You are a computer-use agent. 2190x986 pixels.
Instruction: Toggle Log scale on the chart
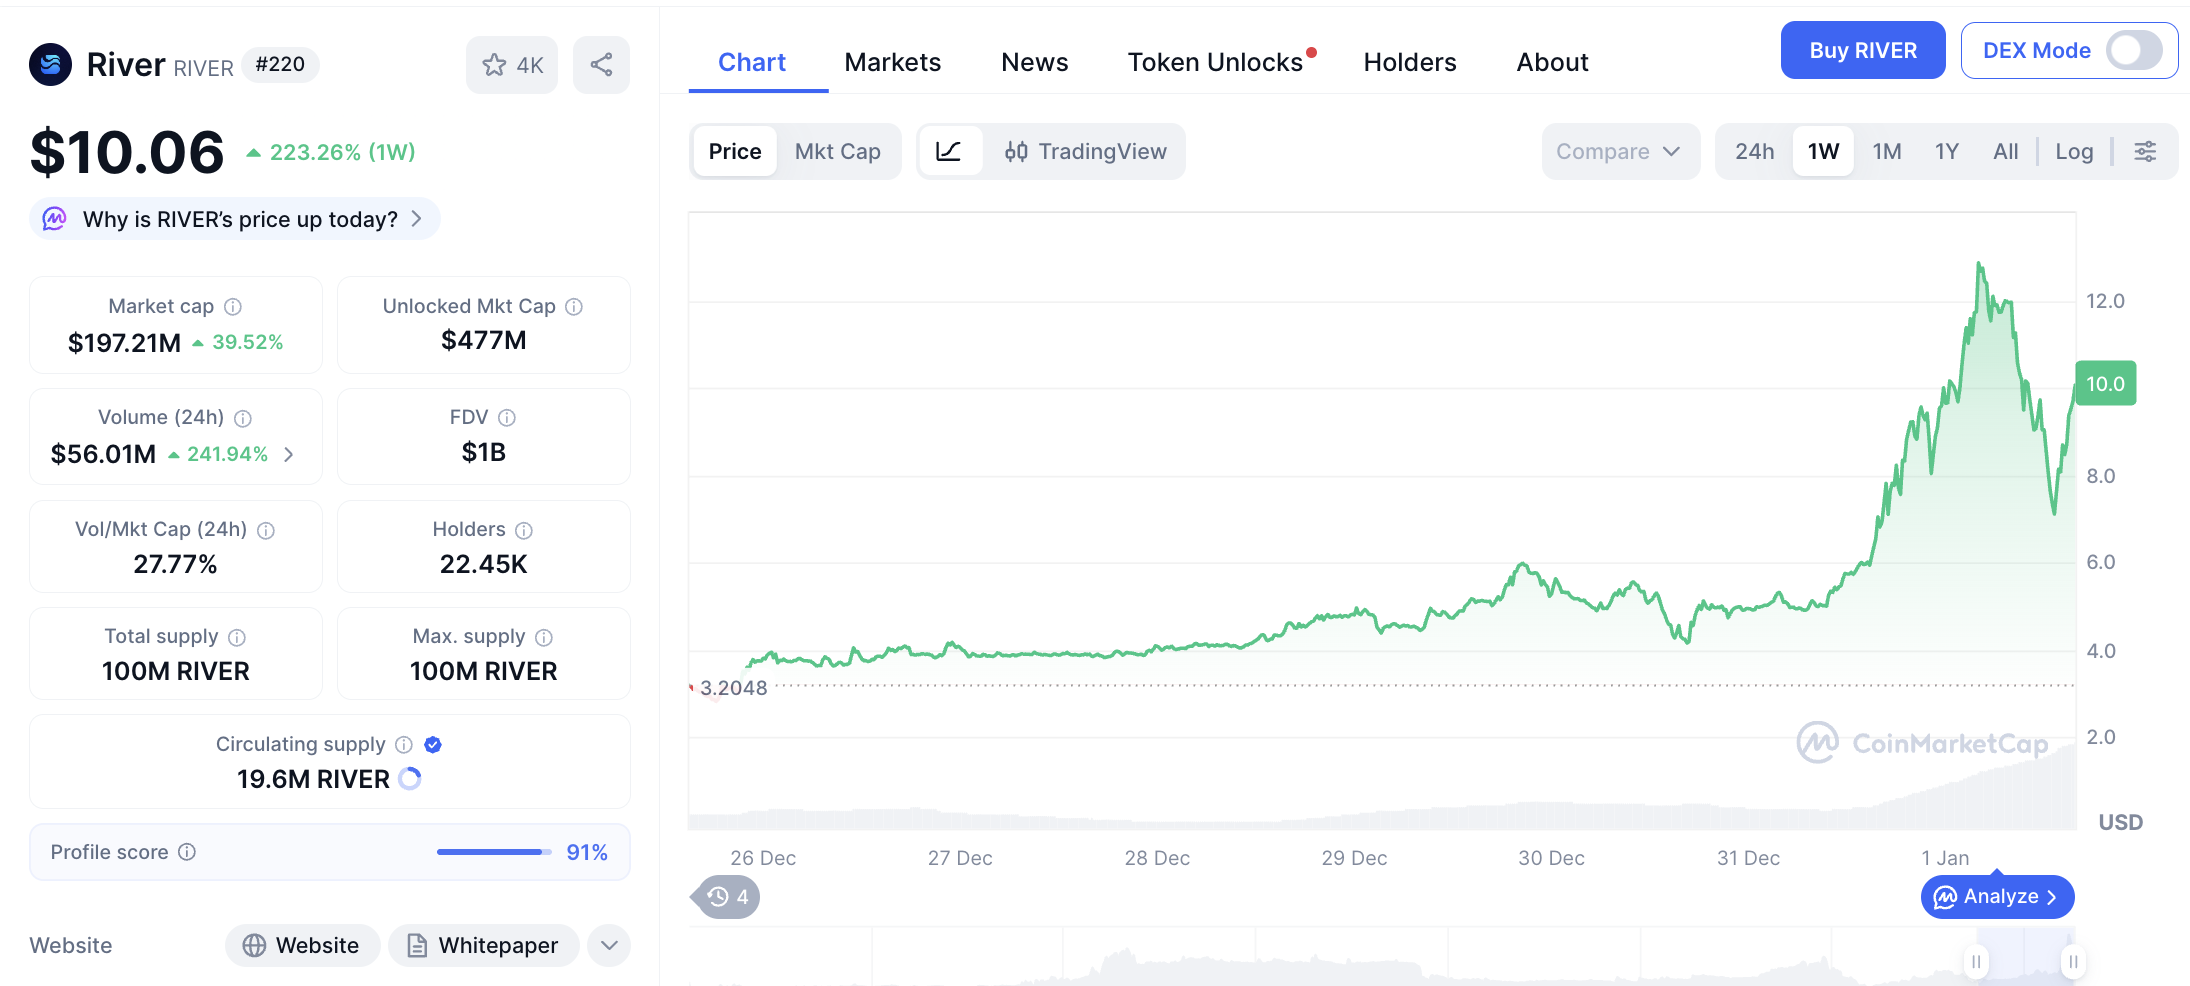(x=2075, y=151)
